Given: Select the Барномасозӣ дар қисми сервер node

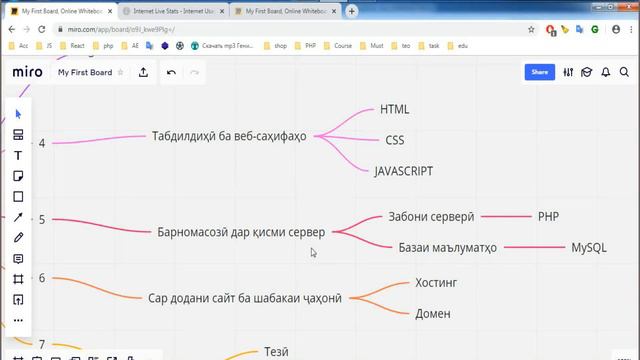Looking at the screenshot, I should [x=241, y=232].
